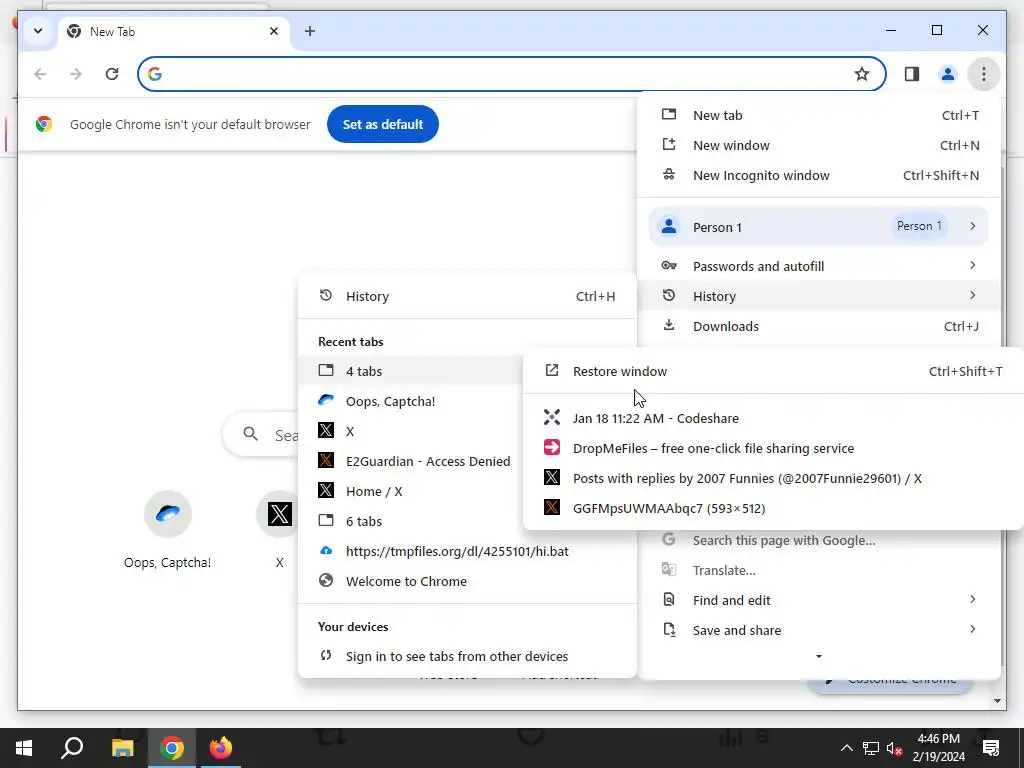Click the muted volume tray icon
The width and height of the screenshot is (1024, 768).
click(895, 749)
